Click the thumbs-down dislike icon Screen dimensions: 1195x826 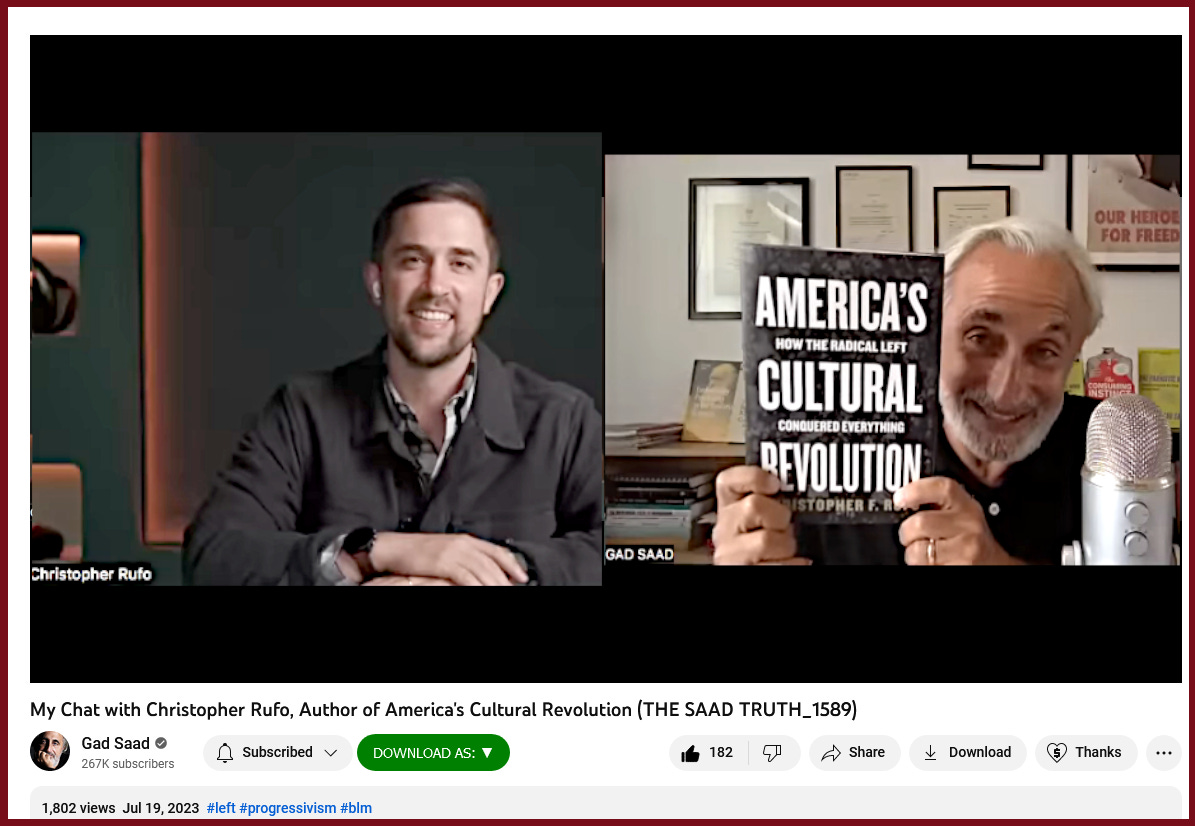(x=772, y=753)
